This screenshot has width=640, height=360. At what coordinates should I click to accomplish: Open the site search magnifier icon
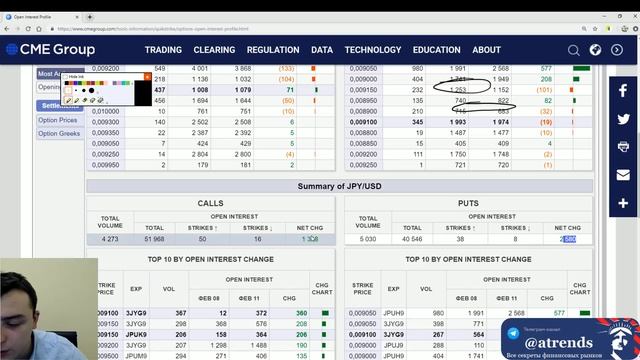(x=573, y=50)
